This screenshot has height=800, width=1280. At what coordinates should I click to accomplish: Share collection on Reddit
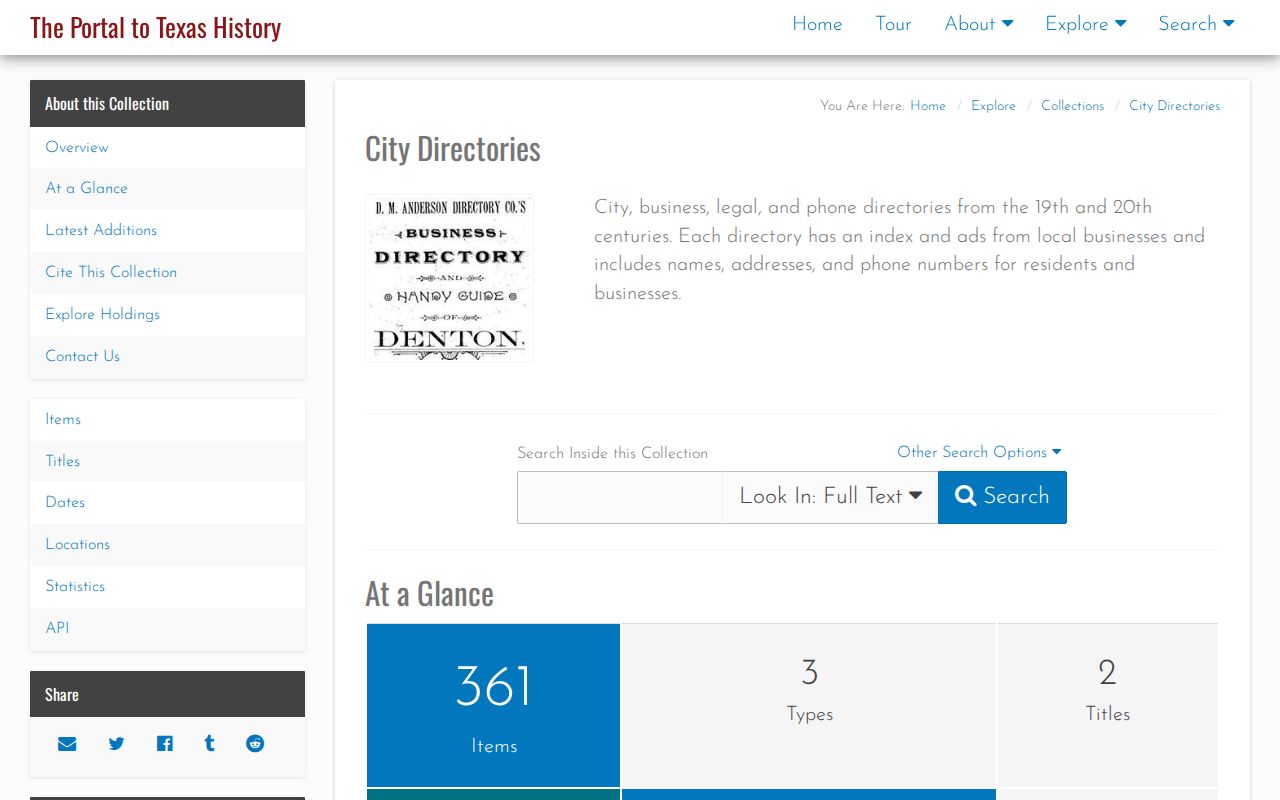pyautogui.click(x=255, y=744)
